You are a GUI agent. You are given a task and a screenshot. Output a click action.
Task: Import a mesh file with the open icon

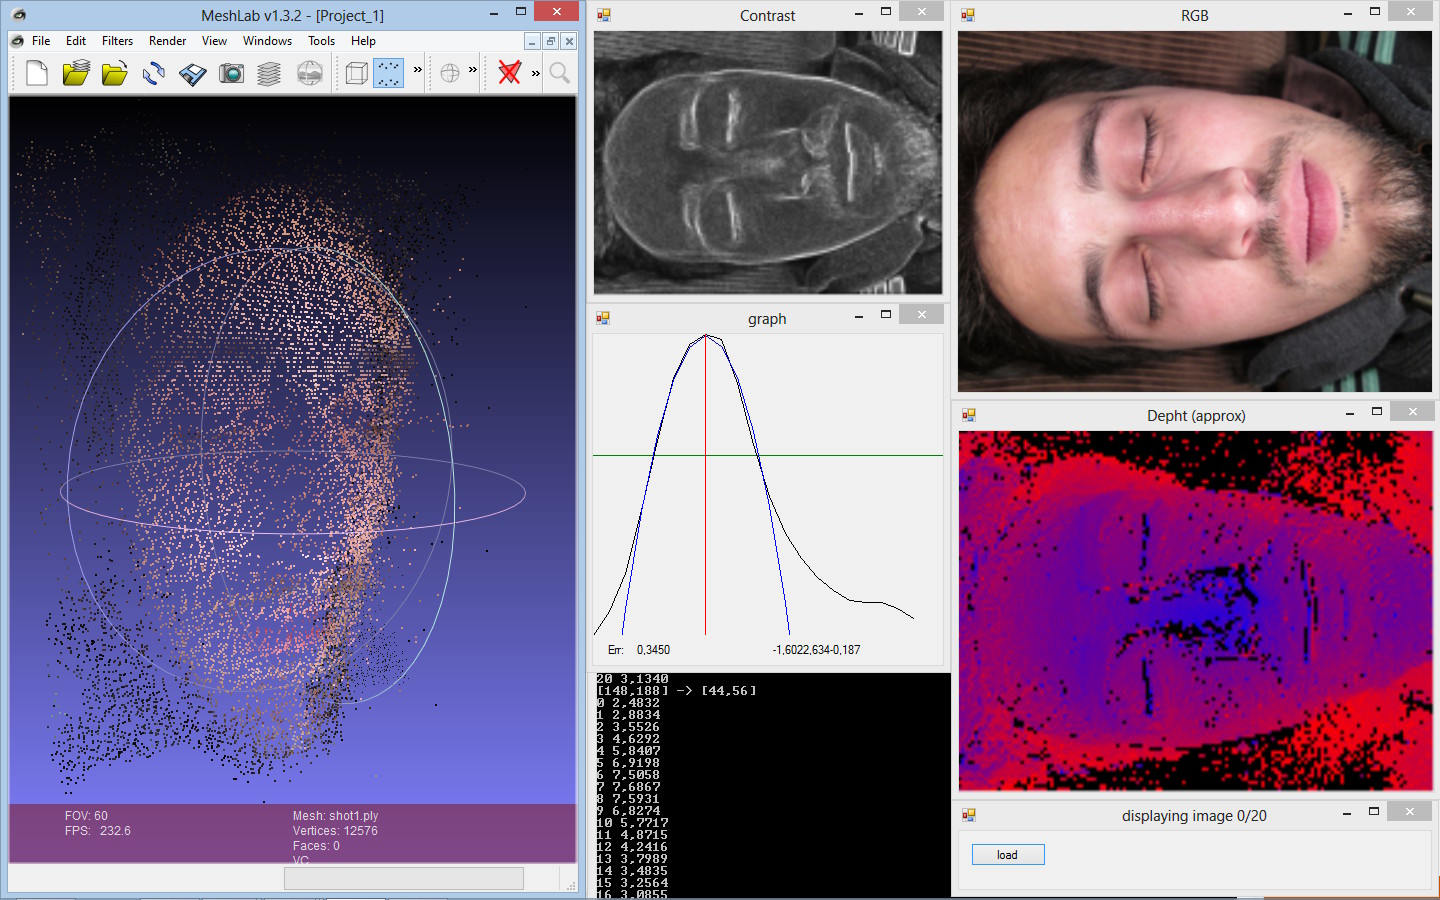(x=115, y=72)
